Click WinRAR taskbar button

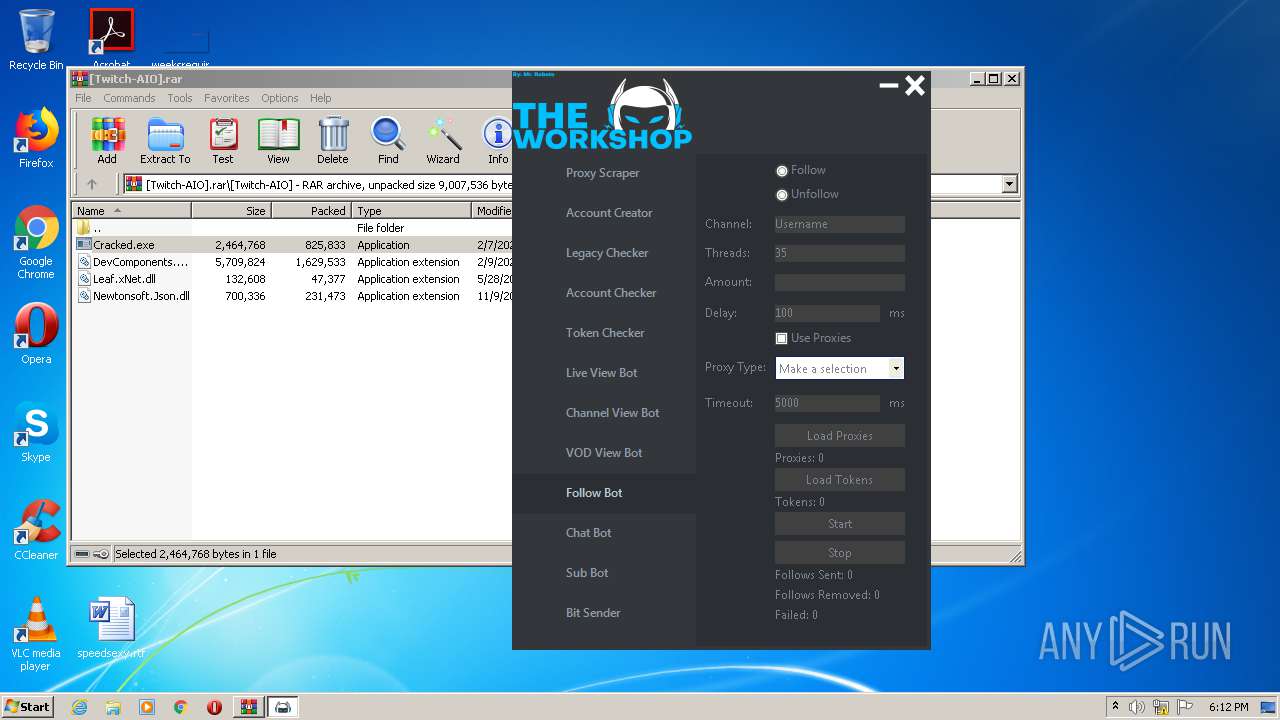(x=248, y=707)
